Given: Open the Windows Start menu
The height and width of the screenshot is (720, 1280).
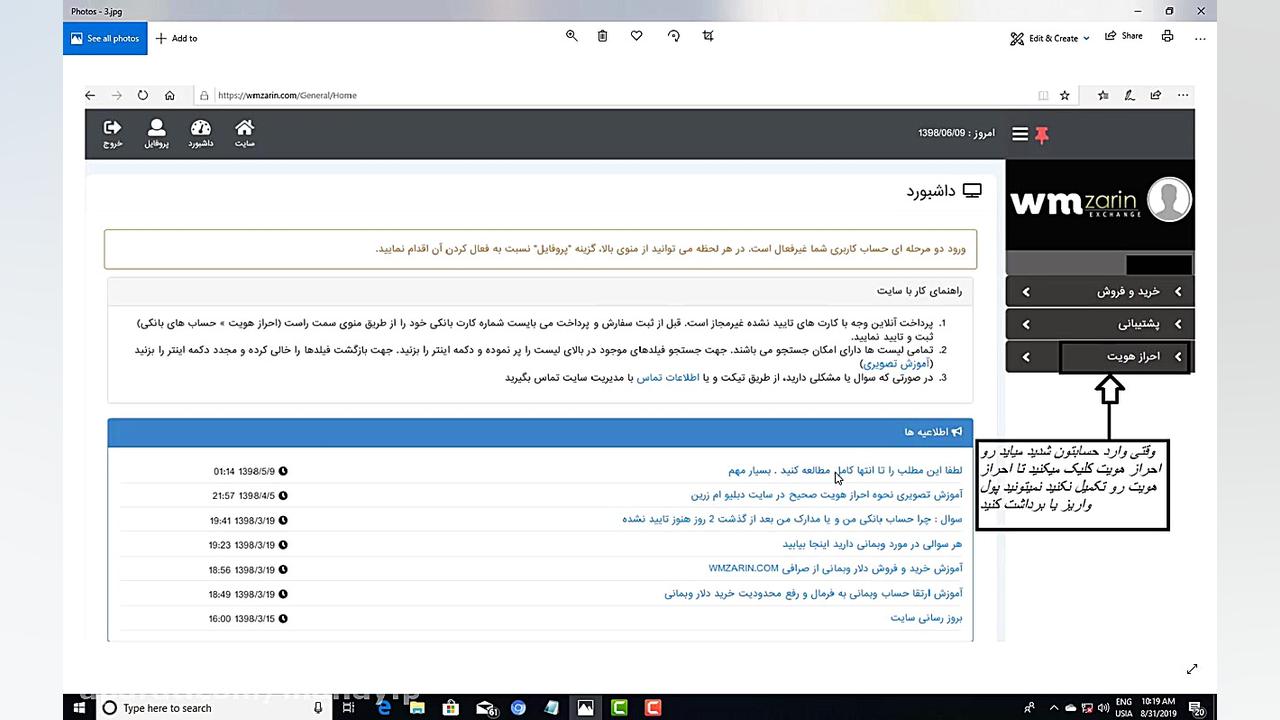Looking at the screenshot, I should click(x=79, y=707).
